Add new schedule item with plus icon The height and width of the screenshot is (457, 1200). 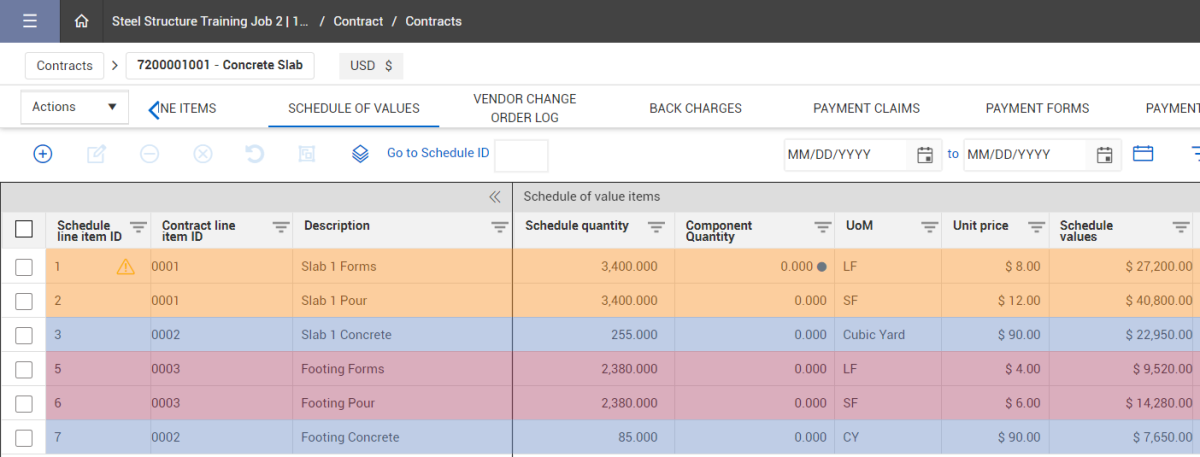pyautogui.click(x=43, y=154)
